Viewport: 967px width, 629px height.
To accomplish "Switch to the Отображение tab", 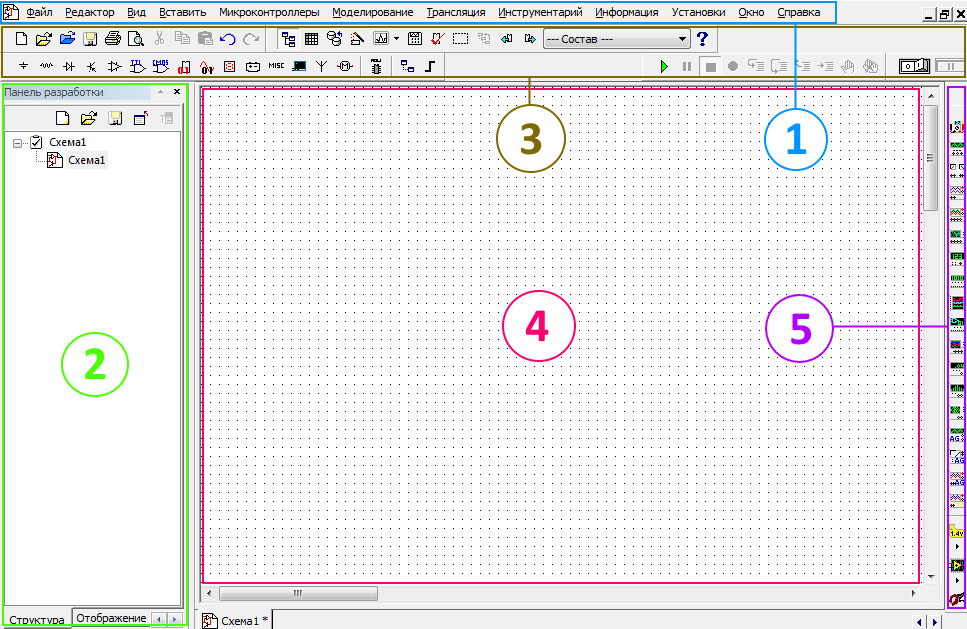I will (x=111, y=618).
